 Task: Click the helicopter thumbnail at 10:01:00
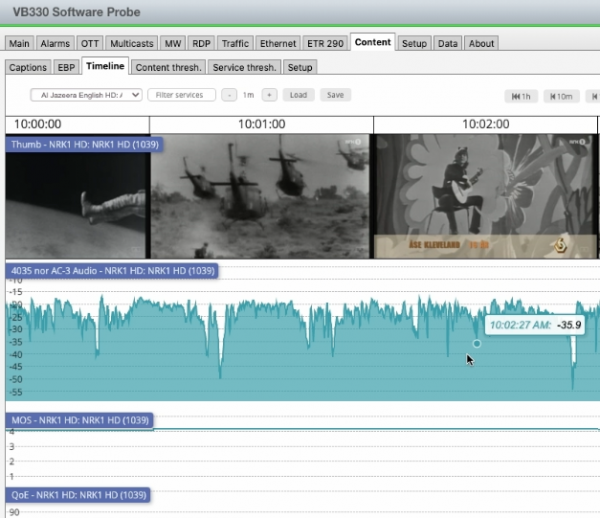pyautogui.click(x=261, y=196)
